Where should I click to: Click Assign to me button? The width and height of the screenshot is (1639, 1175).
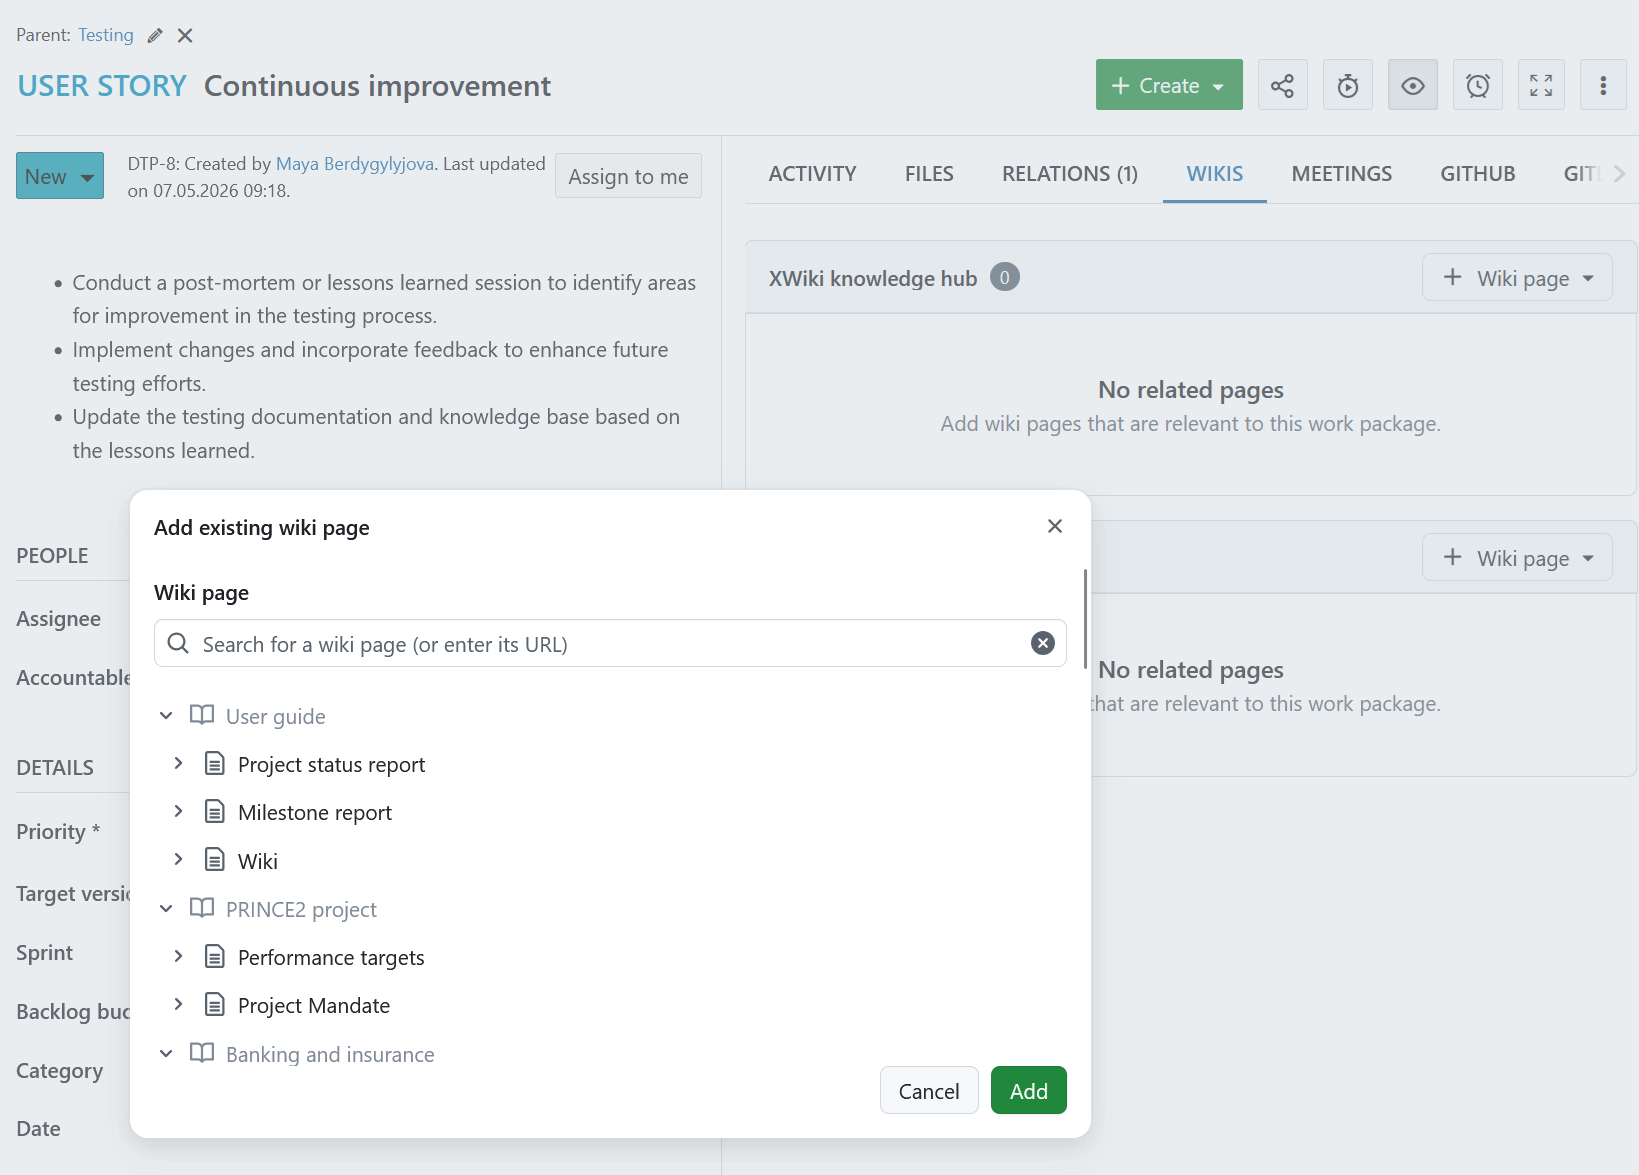tap(628, 176)
